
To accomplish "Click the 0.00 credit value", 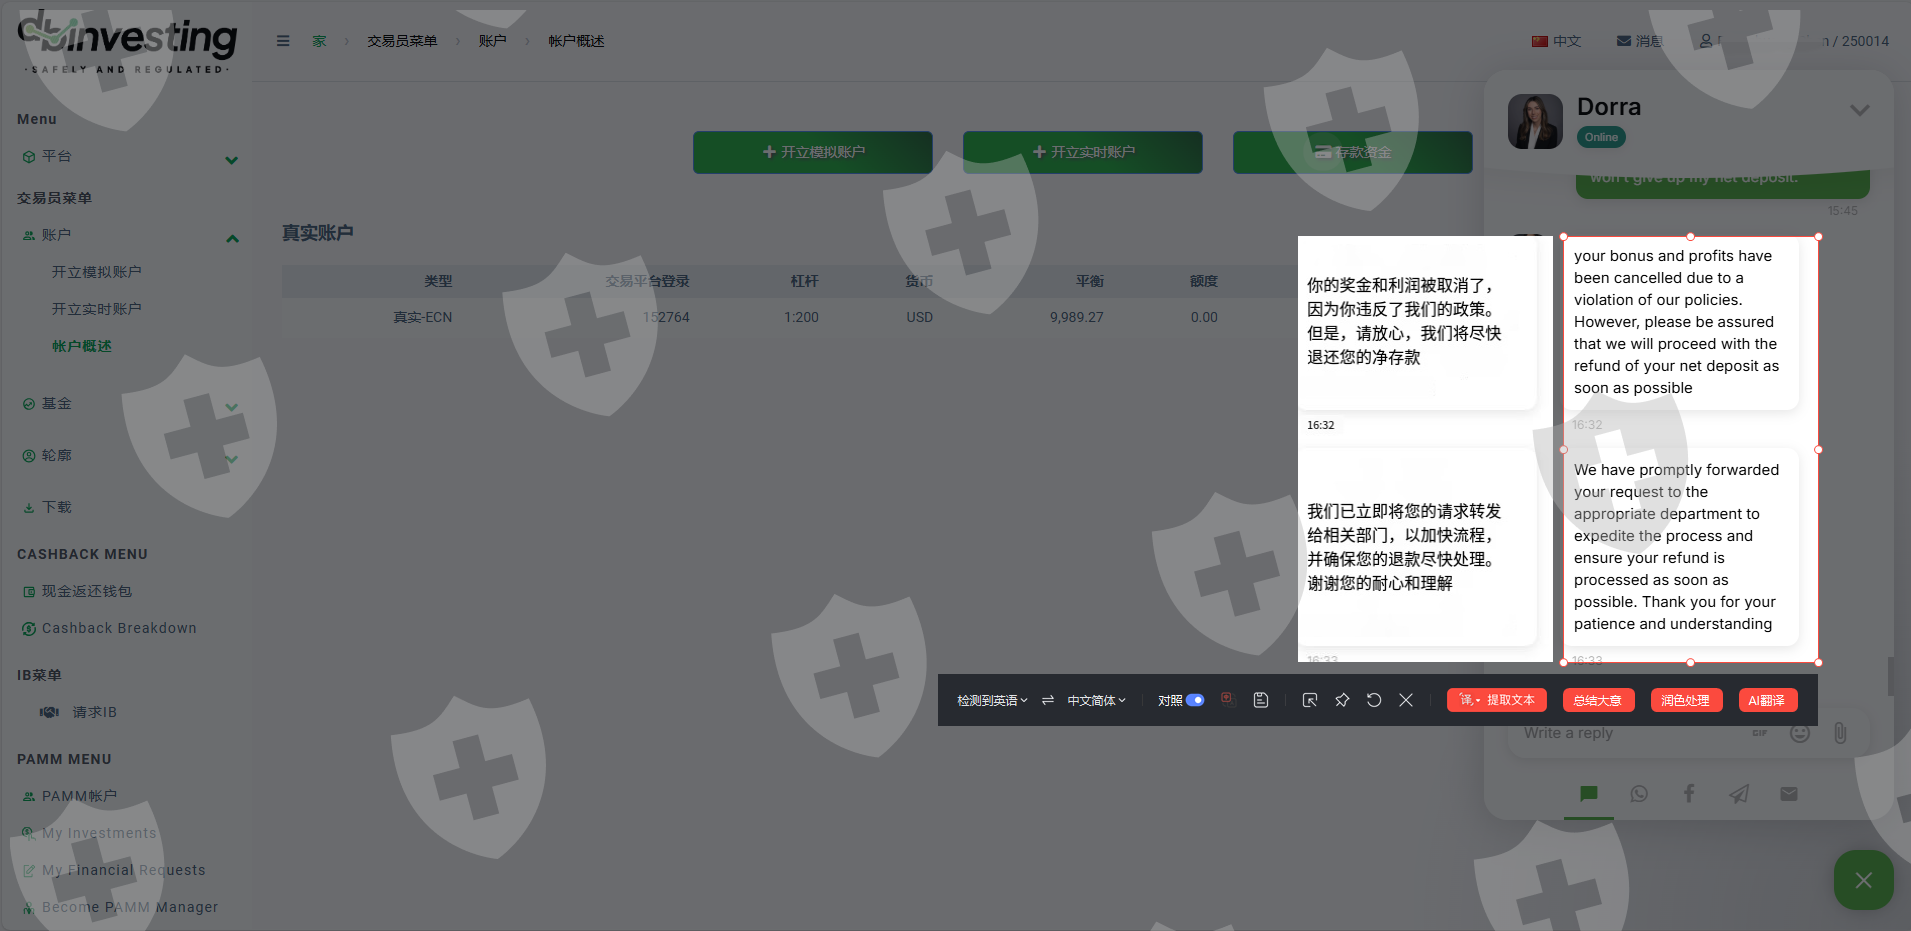I will pyautogui.click(x=1204, y=317).
